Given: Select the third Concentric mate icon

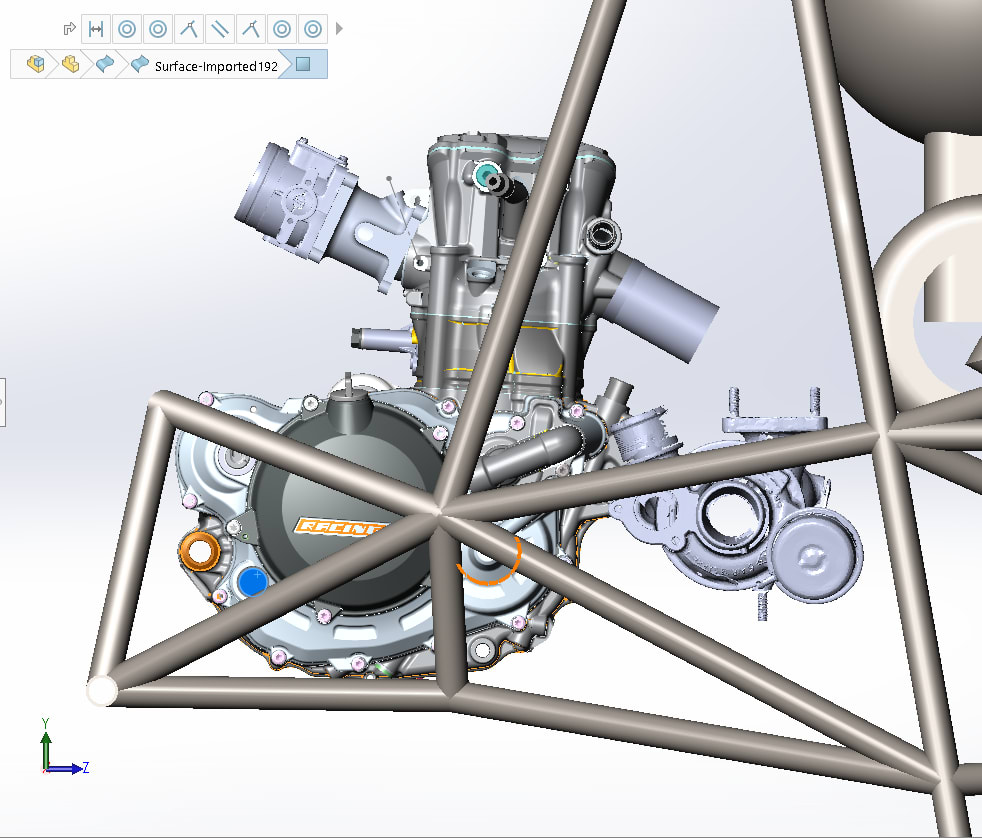Looking at the screenshot, I should (x=282, y=29).
